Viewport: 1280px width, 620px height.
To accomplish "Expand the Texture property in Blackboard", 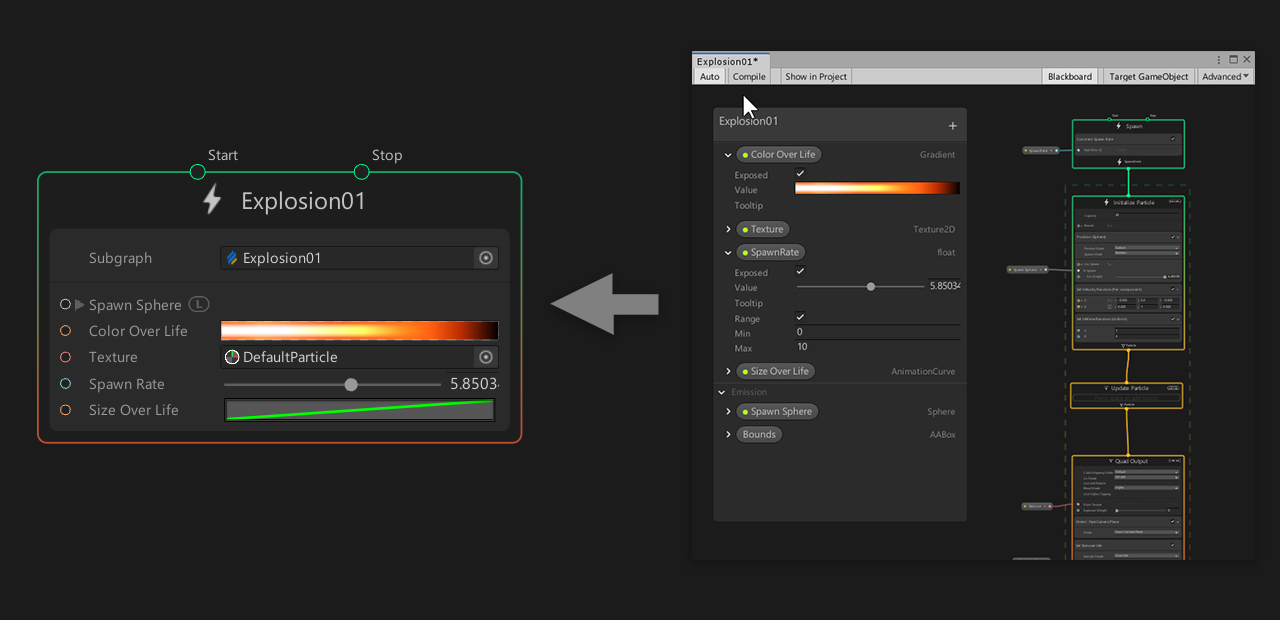I will click(728, 229).
